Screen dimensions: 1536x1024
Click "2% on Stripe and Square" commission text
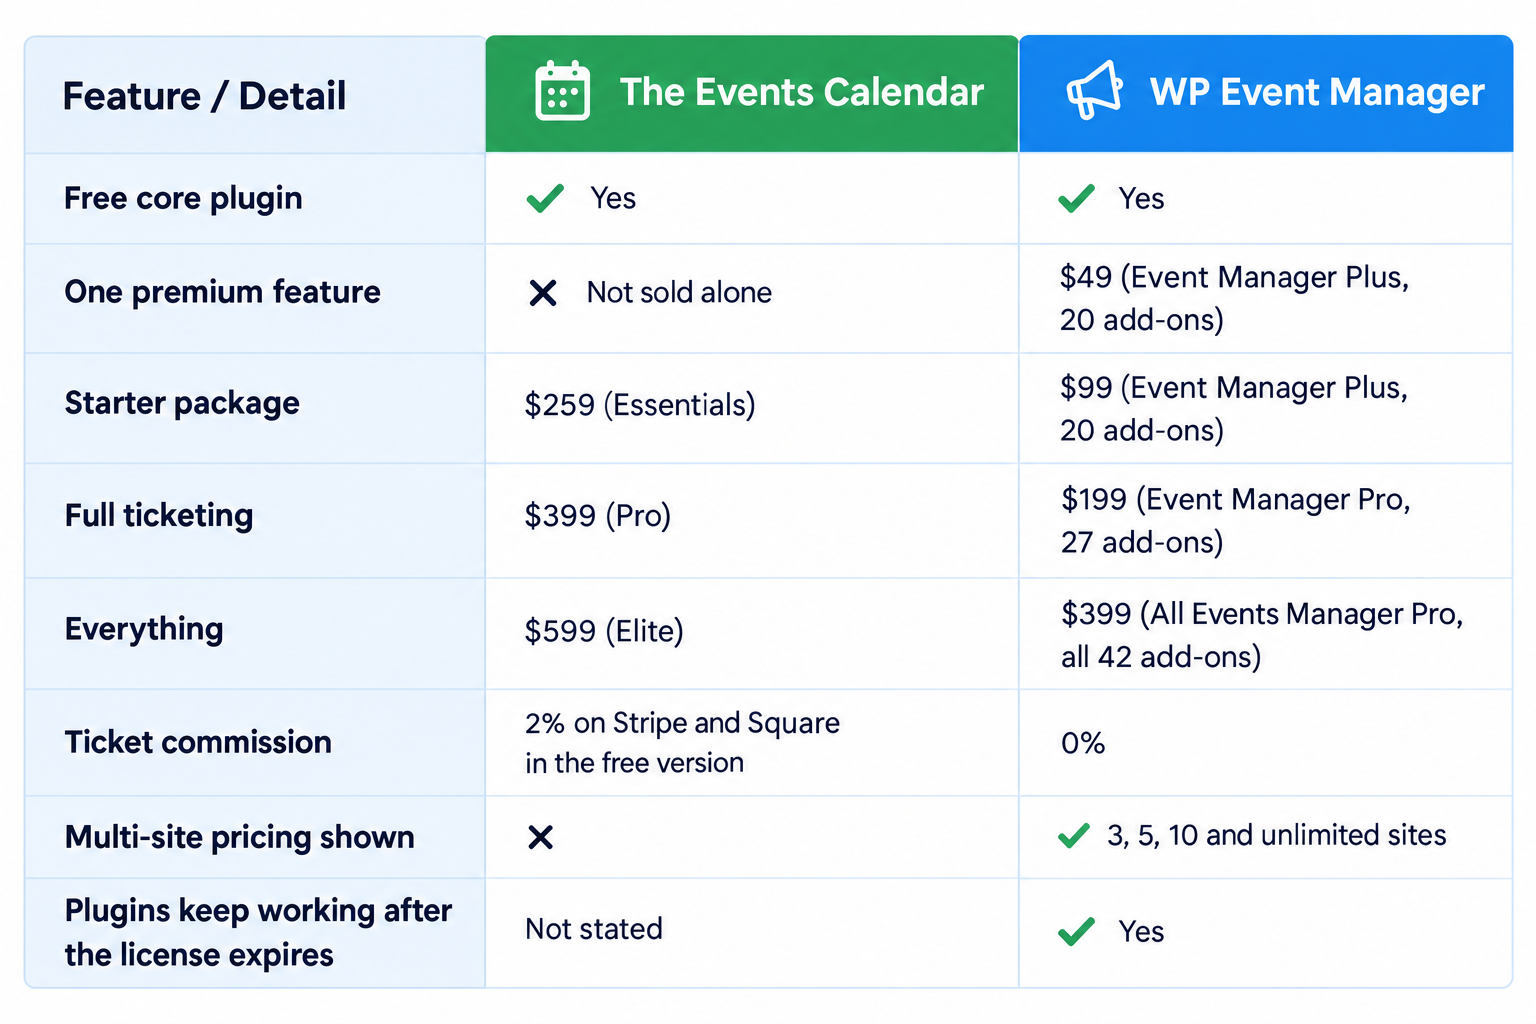(x=682, y=723)
